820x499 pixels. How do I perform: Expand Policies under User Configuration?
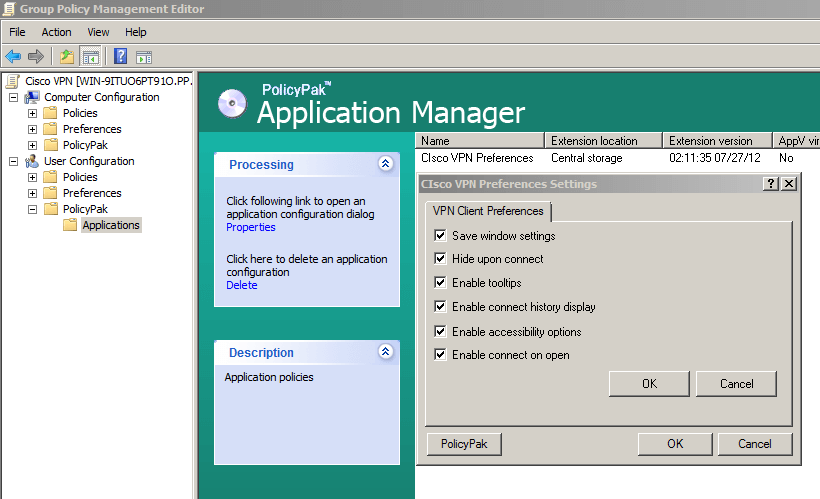(x=32, y=177)
